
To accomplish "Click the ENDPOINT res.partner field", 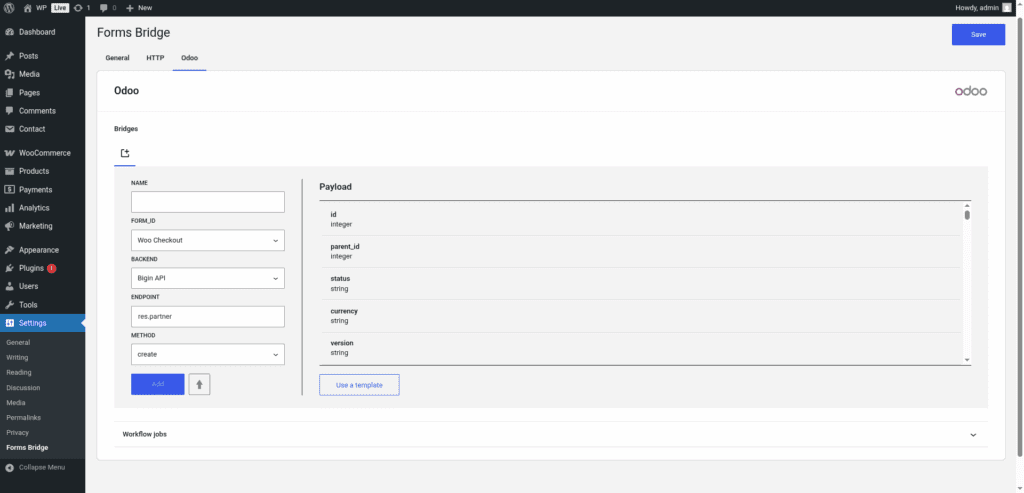I will point(208,317).
